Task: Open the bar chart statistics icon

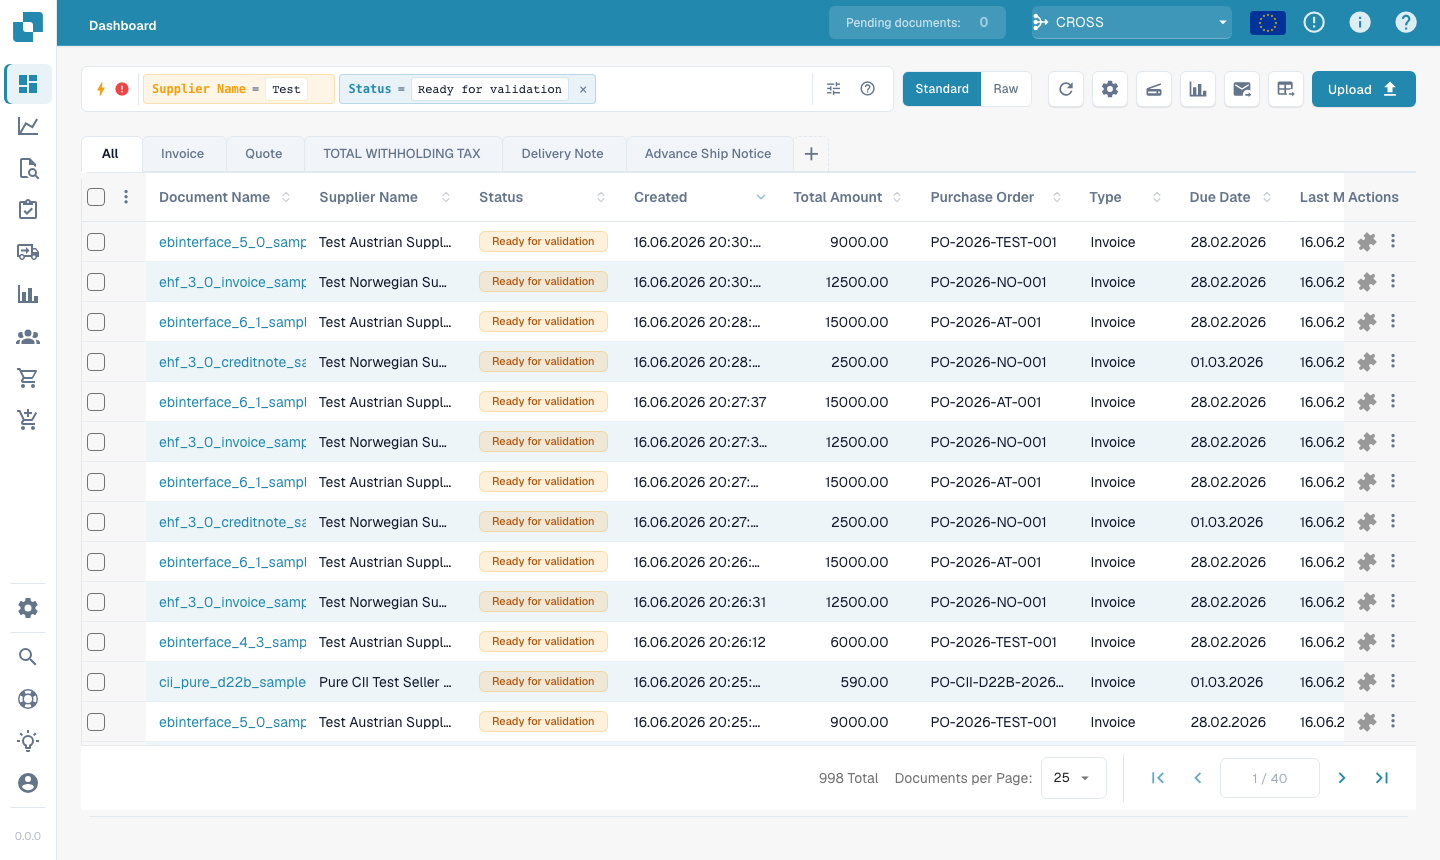Action: tap(1198, 89)
